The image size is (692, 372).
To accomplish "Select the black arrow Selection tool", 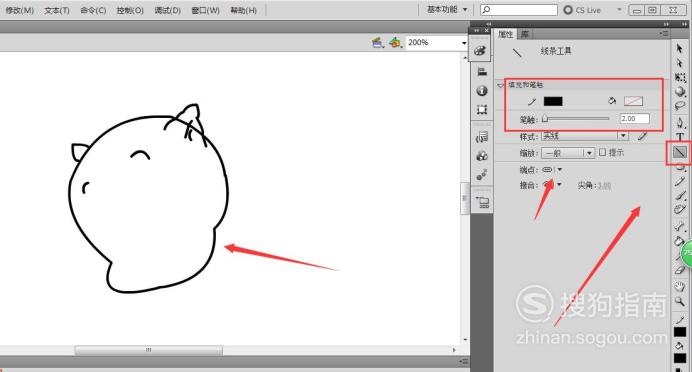I will point(680,48).
